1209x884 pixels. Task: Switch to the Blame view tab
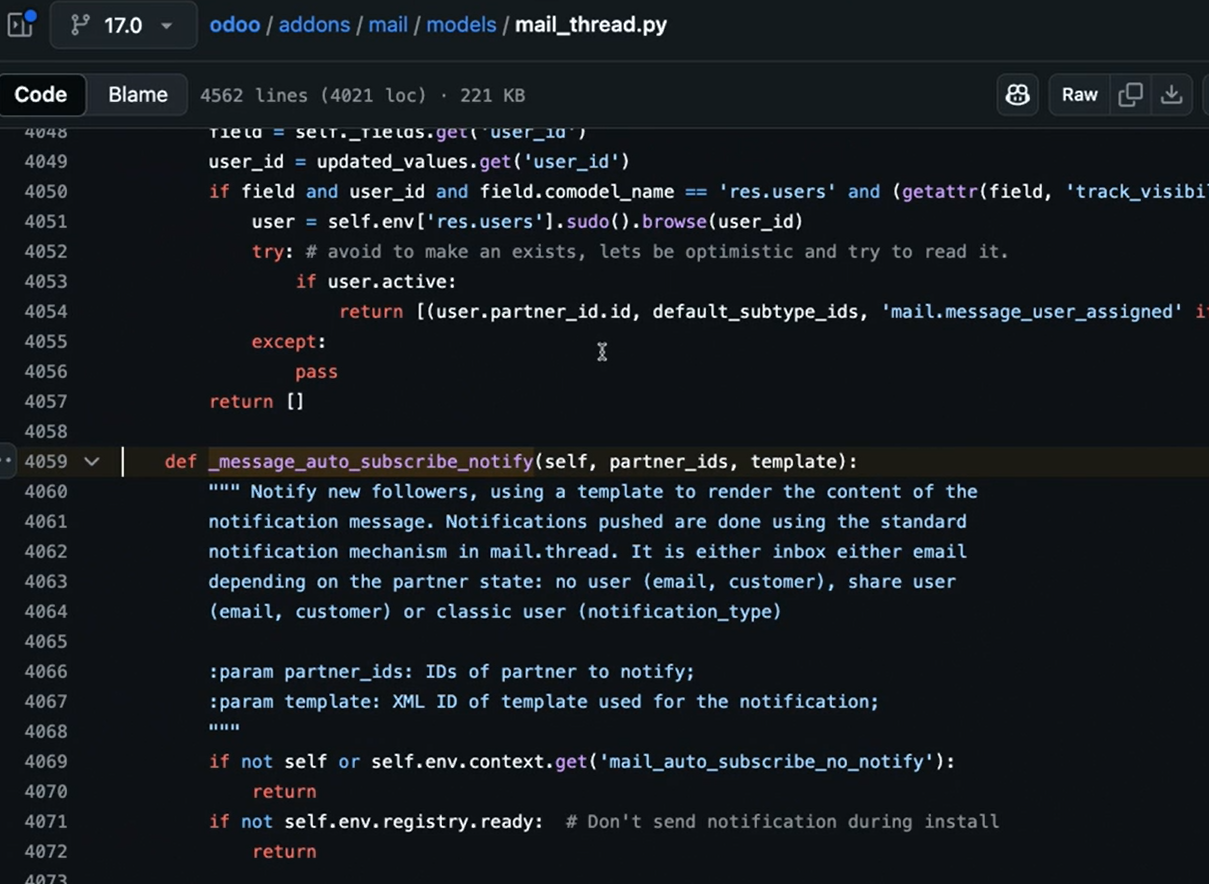pyautogui.click(x=137, y=95)
